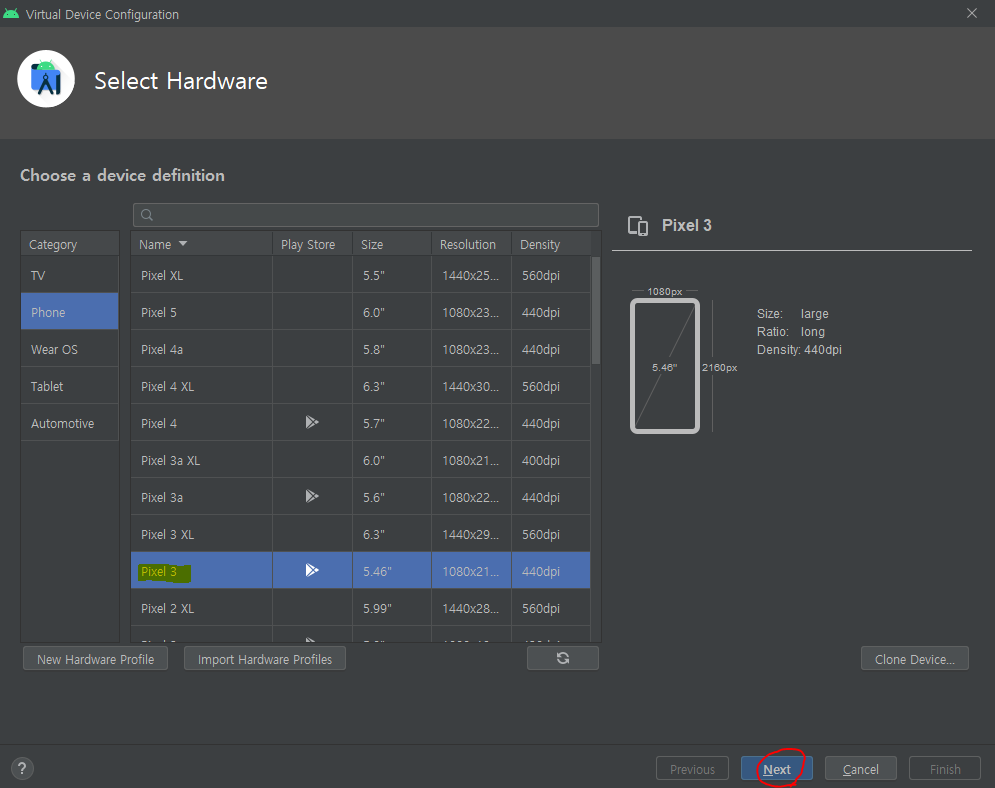Click the search magnifier icon
This screenshot has width=995, height=788.
coord(147,215)
